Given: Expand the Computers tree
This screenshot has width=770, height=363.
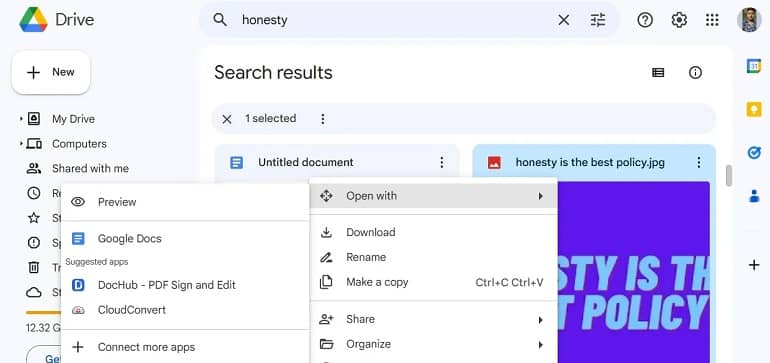Looking at the screenshot, I should point(21,144).
